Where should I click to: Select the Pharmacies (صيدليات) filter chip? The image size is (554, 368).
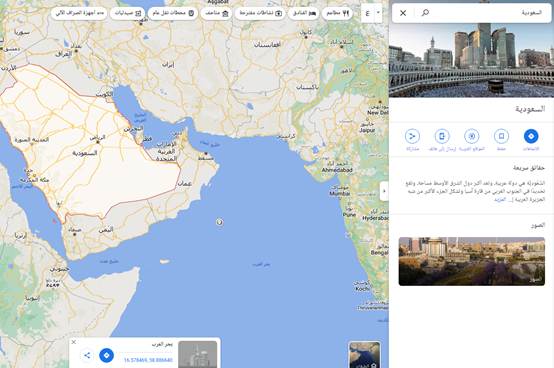[128, 13]
